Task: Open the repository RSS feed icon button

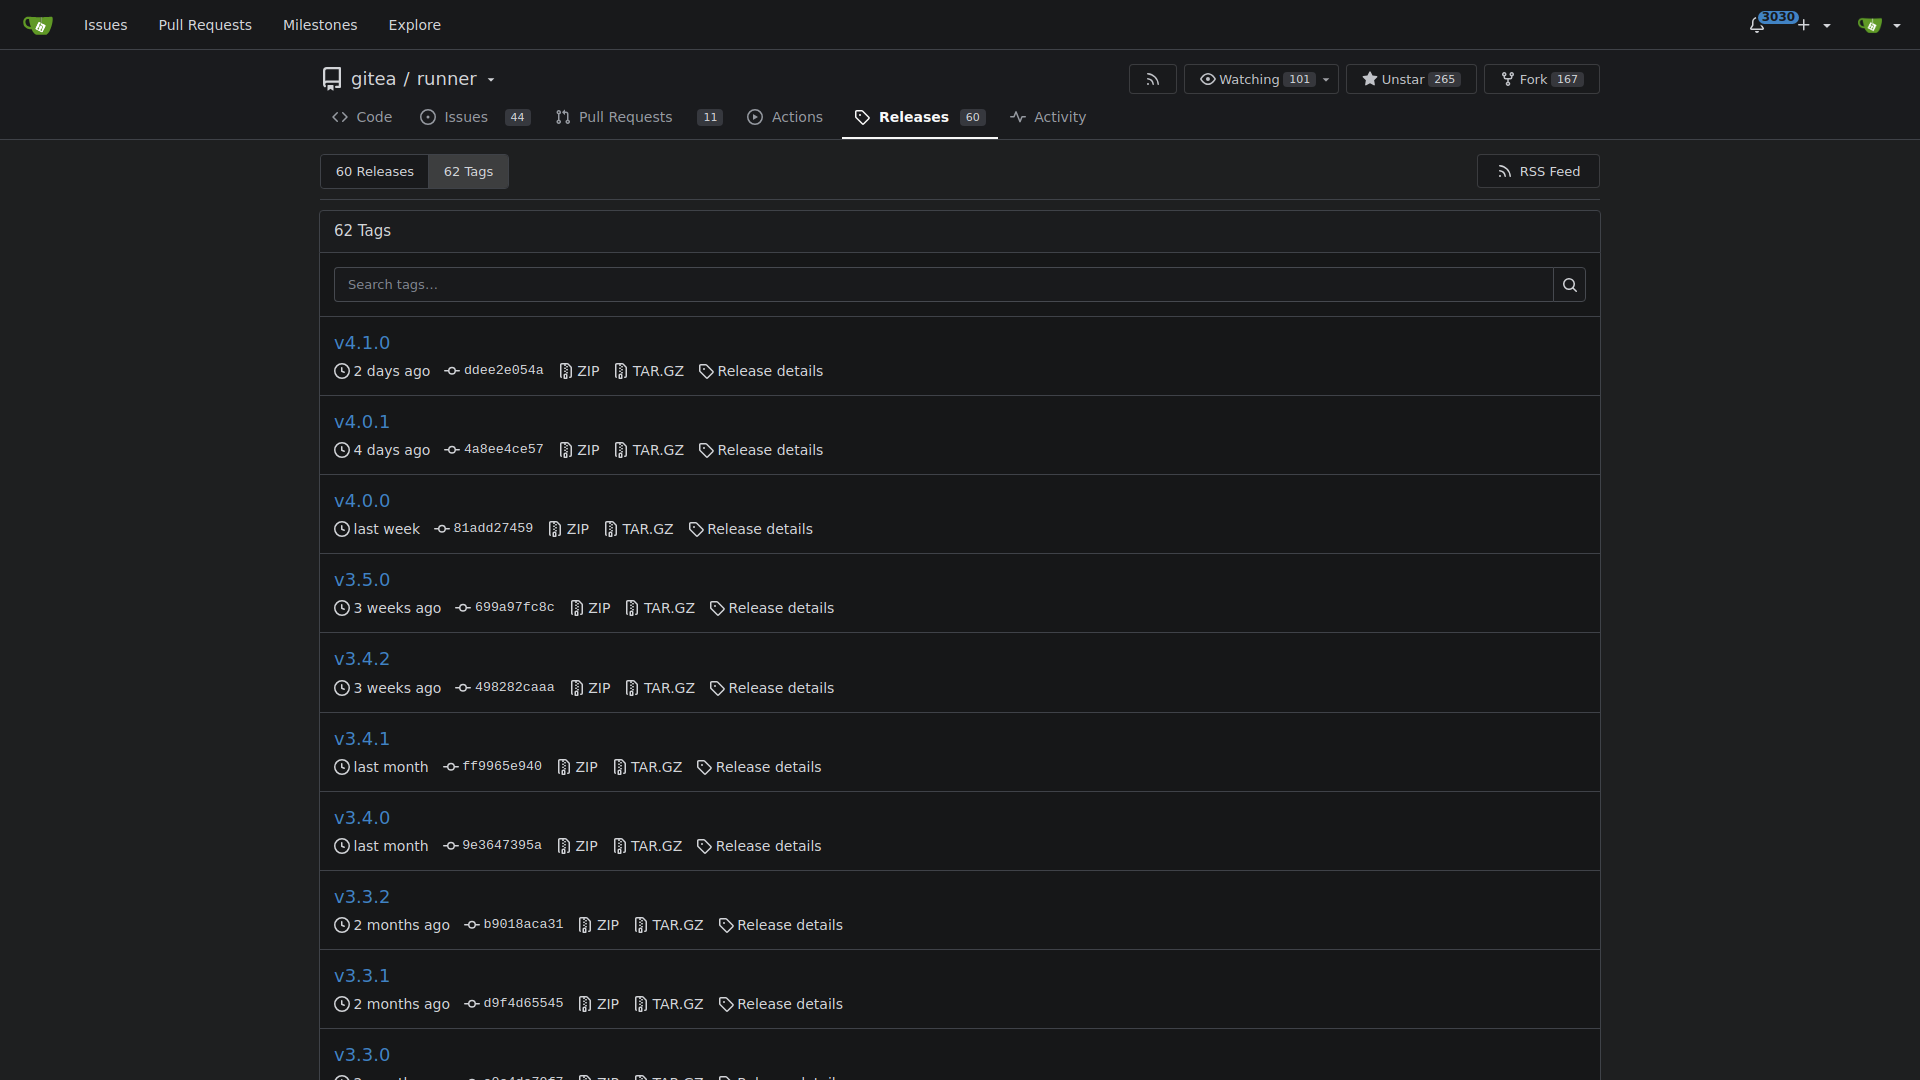Action: pos(1153,79)
